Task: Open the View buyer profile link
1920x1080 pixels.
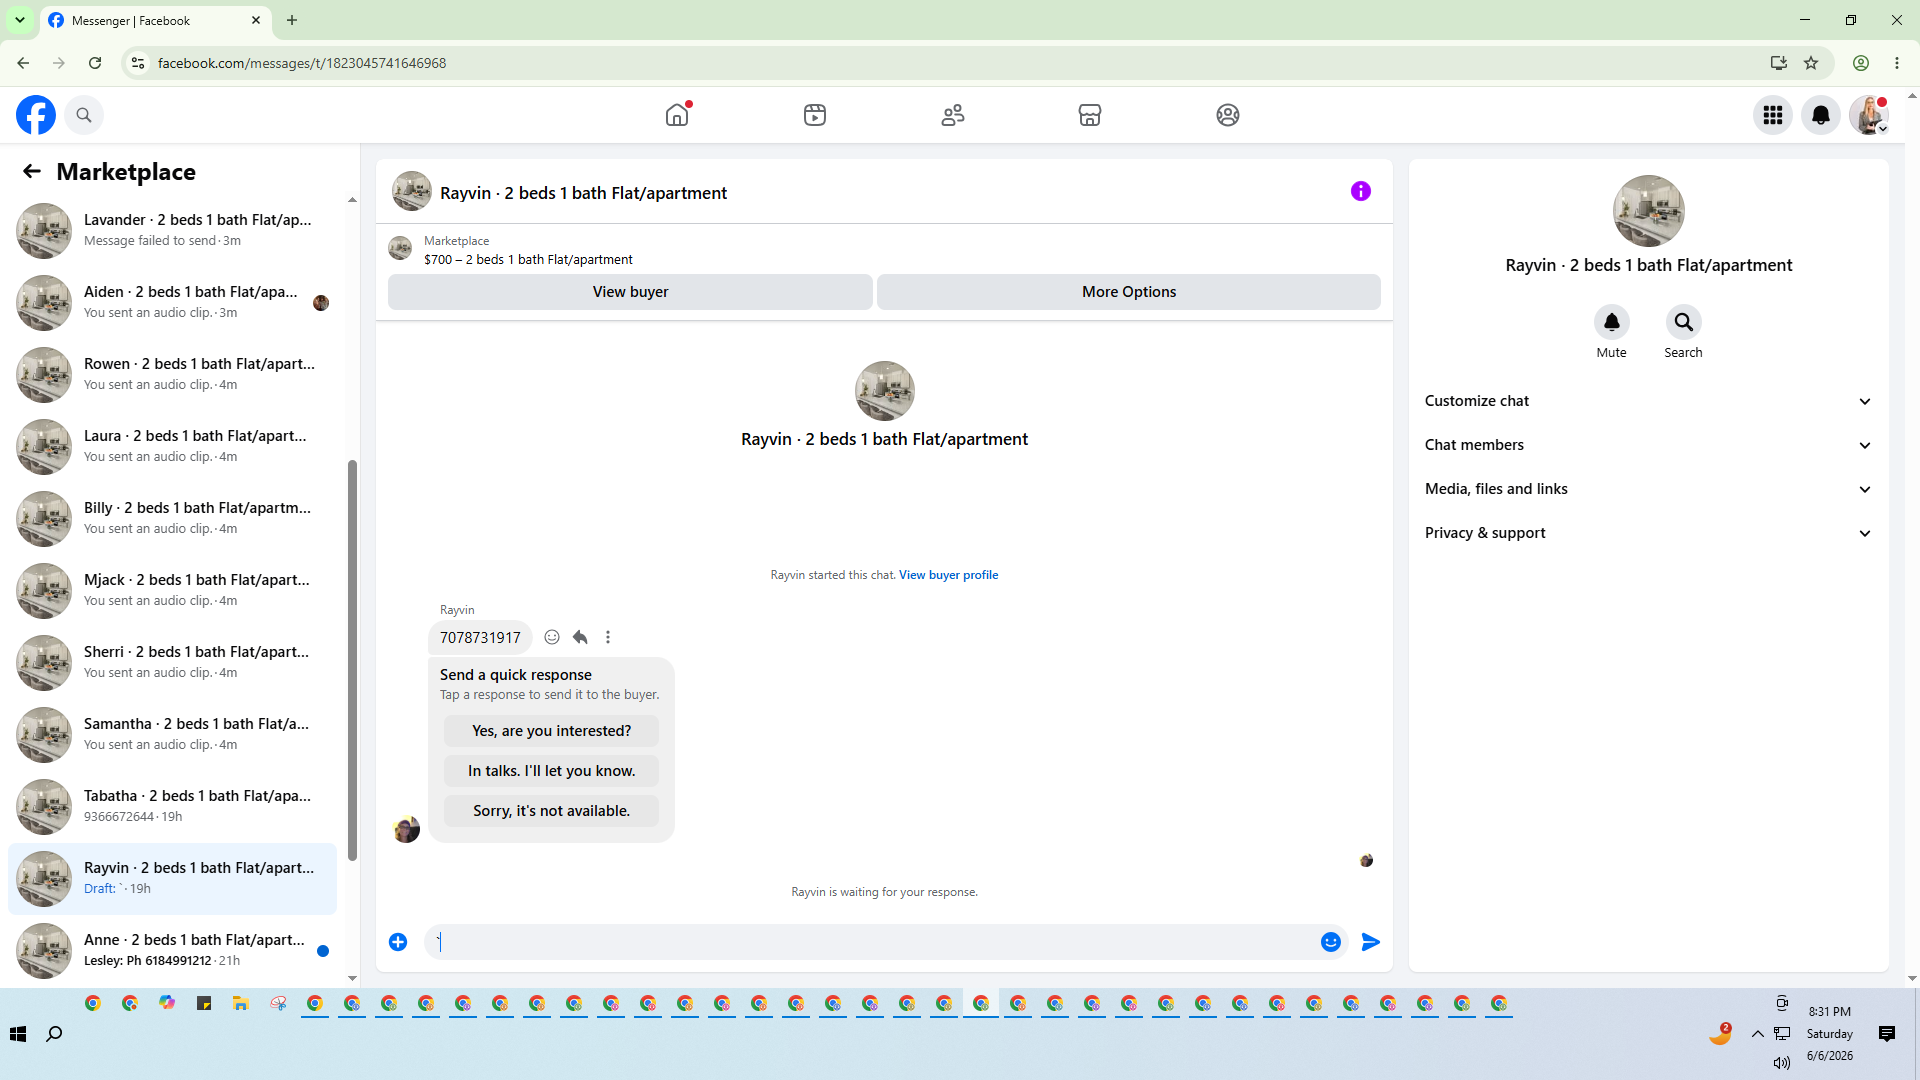Action: point(948,575)
